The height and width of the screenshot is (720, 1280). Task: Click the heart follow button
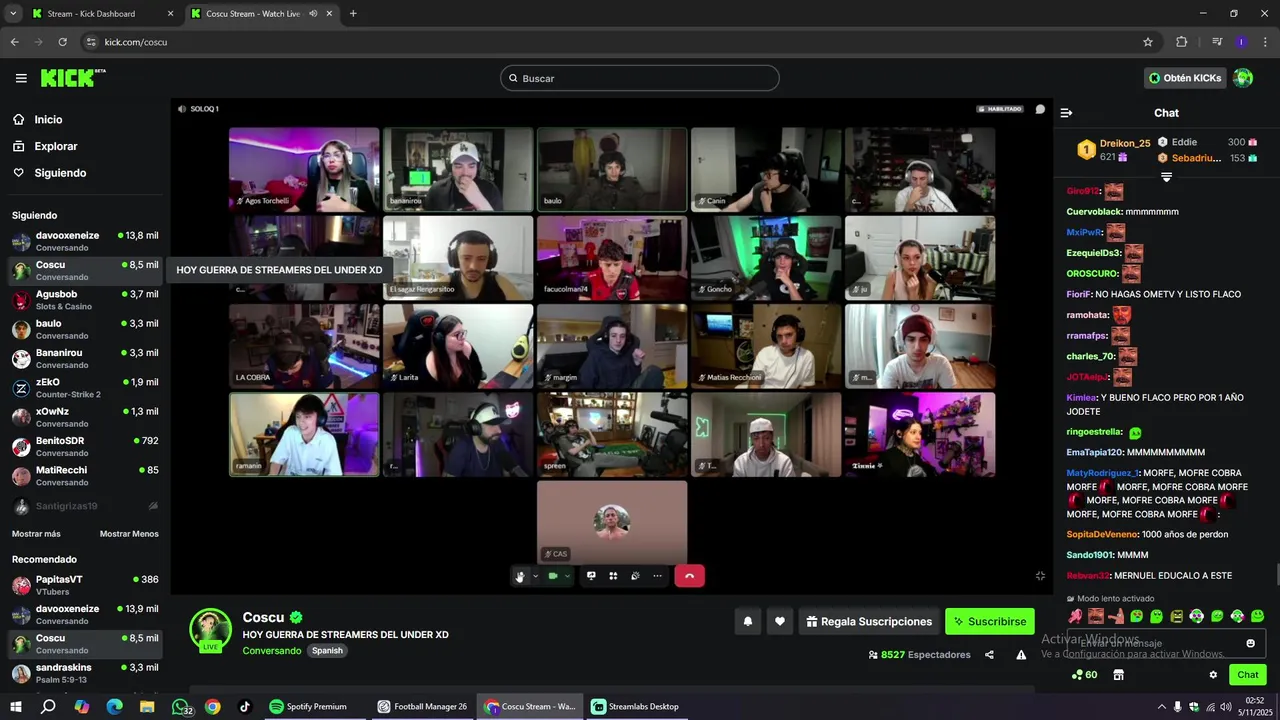779,621
